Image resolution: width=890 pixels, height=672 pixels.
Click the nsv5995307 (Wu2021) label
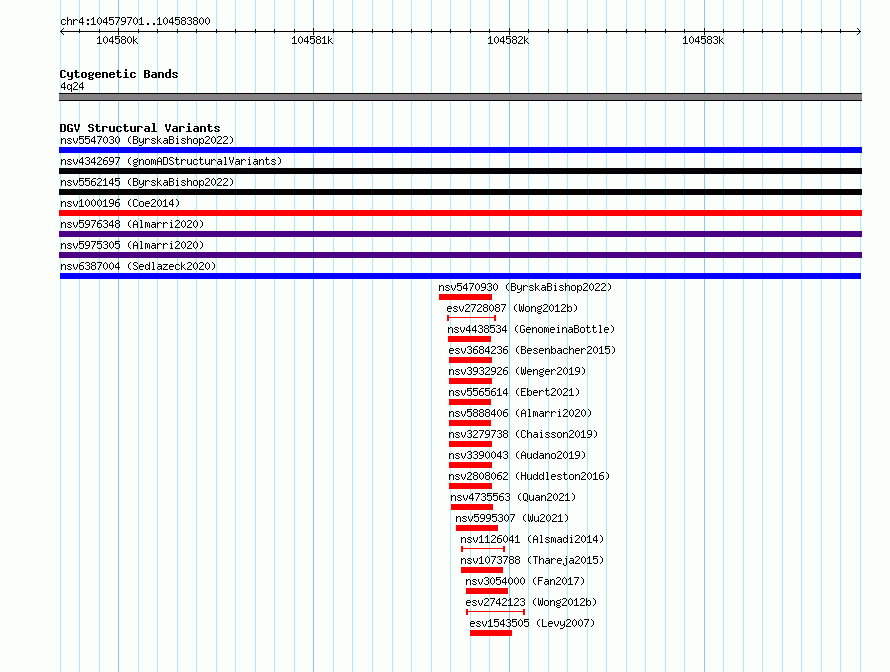click(x=512, y=518)
